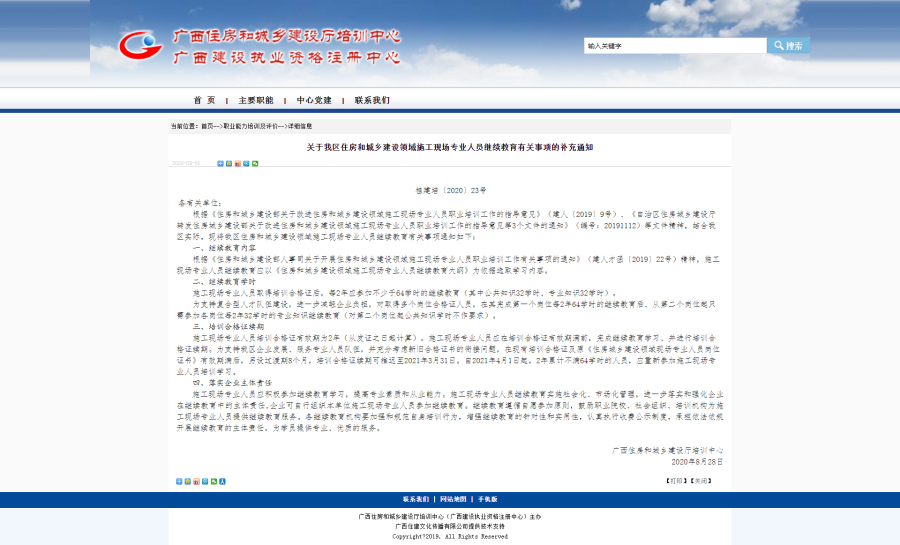The width and height of the screenshot is (900, 545).
Task: Click the Tencent Weibo icon beside the date
Action: tap(246, 164)
